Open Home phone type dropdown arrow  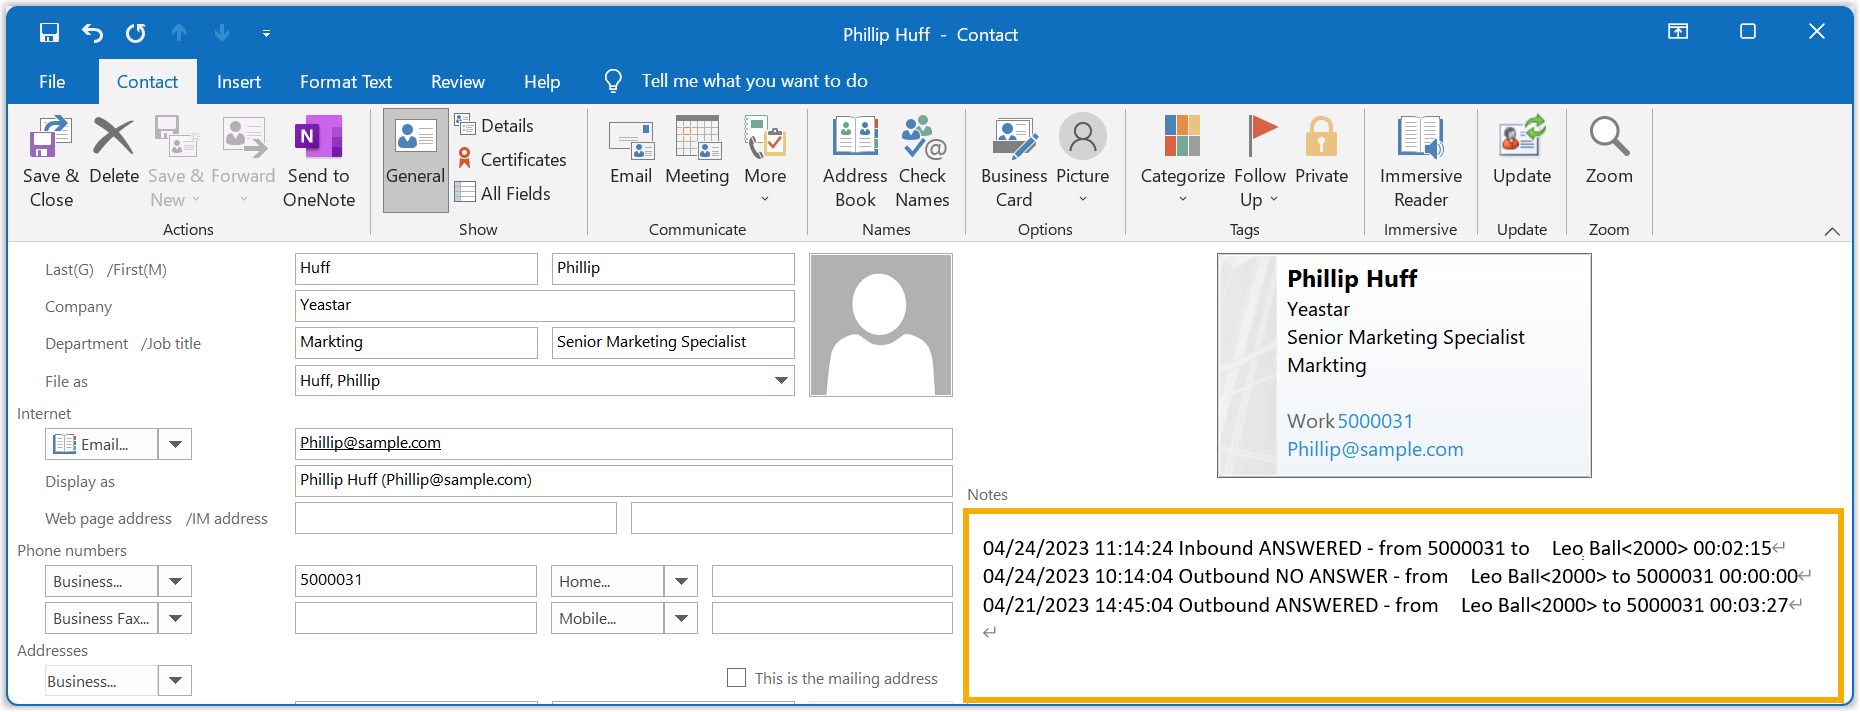681,581
